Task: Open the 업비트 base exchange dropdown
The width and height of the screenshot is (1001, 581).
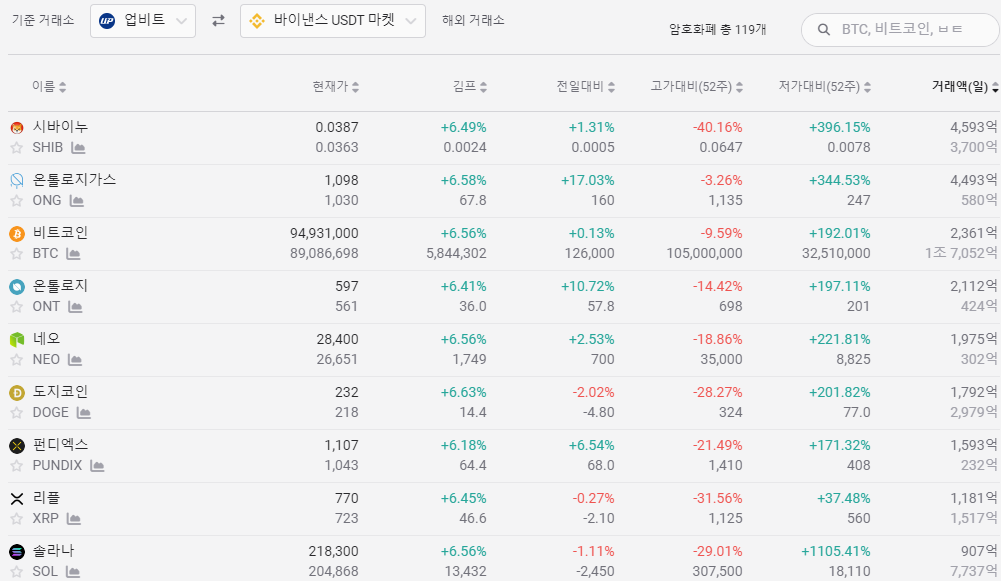Action: 143,21
